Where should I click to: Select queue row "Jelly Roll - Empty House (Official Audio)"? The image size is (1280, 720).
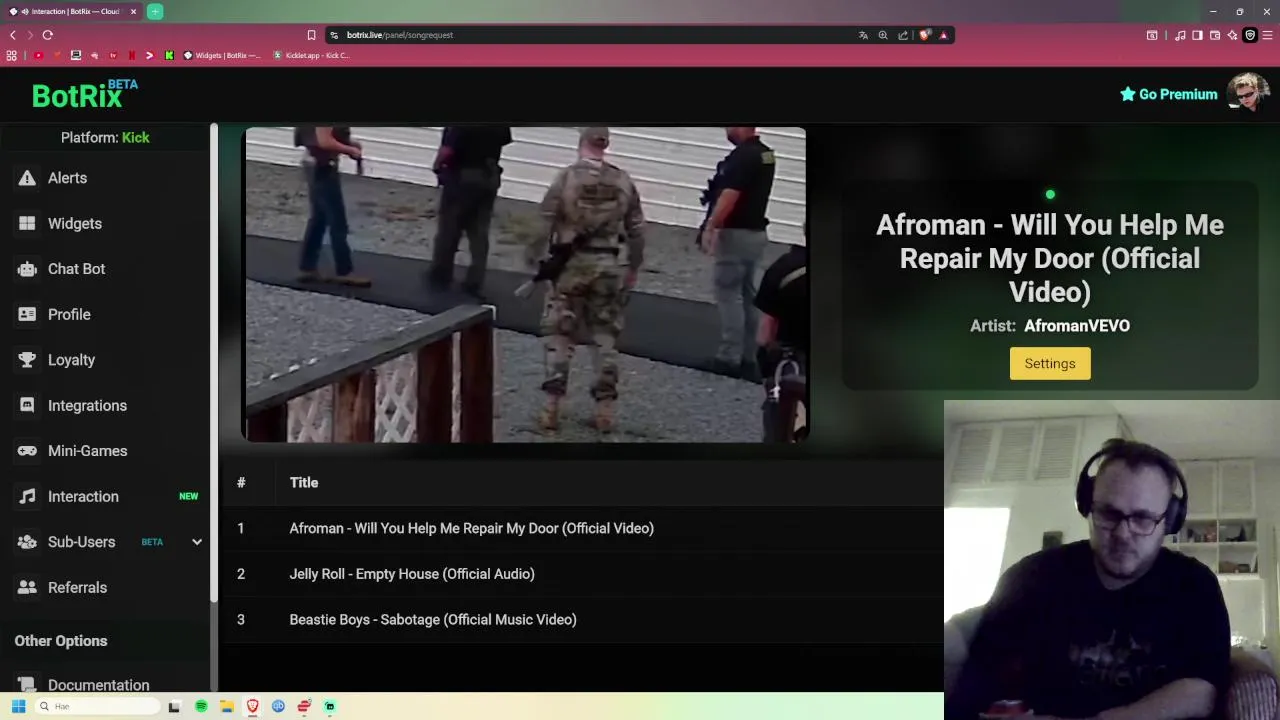coord(582,574)
